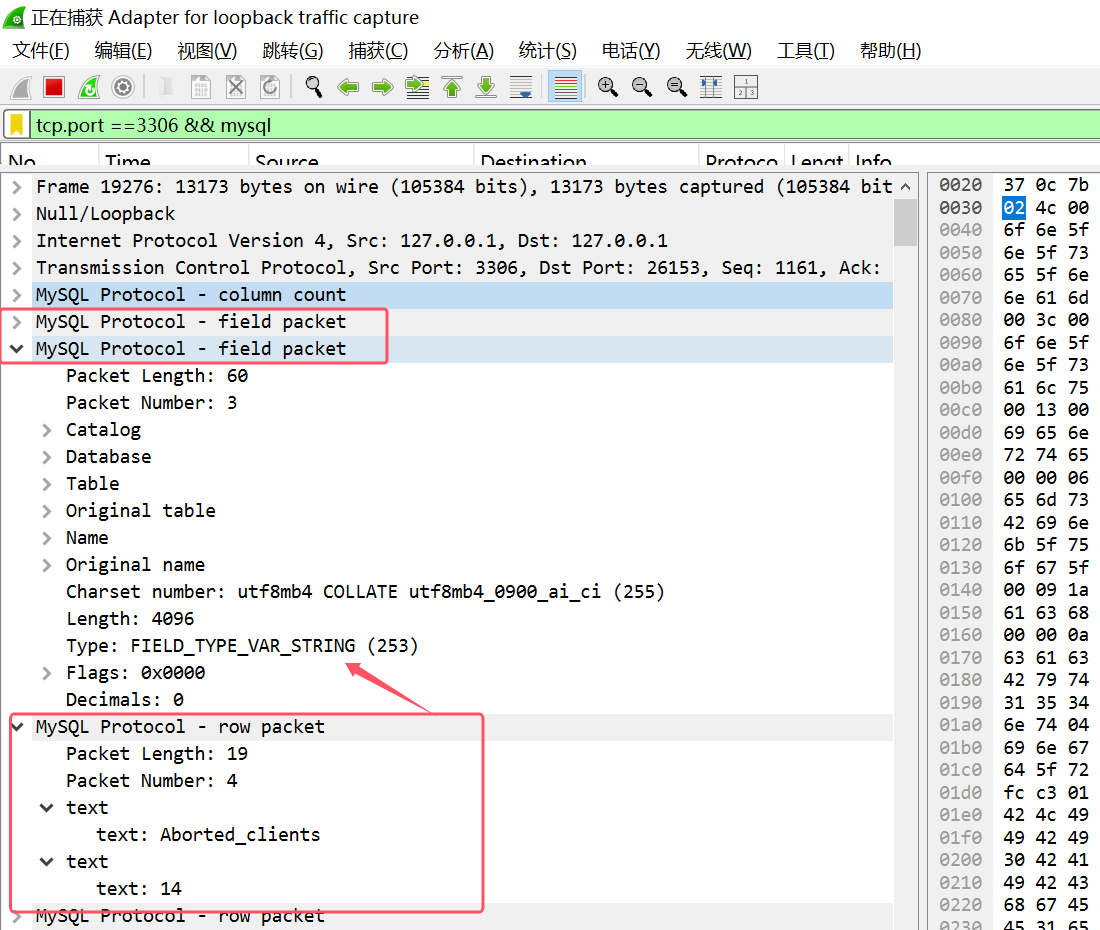Collapse text node above 'text: 14'
1100x930 pixels.
tap(47, 862)
